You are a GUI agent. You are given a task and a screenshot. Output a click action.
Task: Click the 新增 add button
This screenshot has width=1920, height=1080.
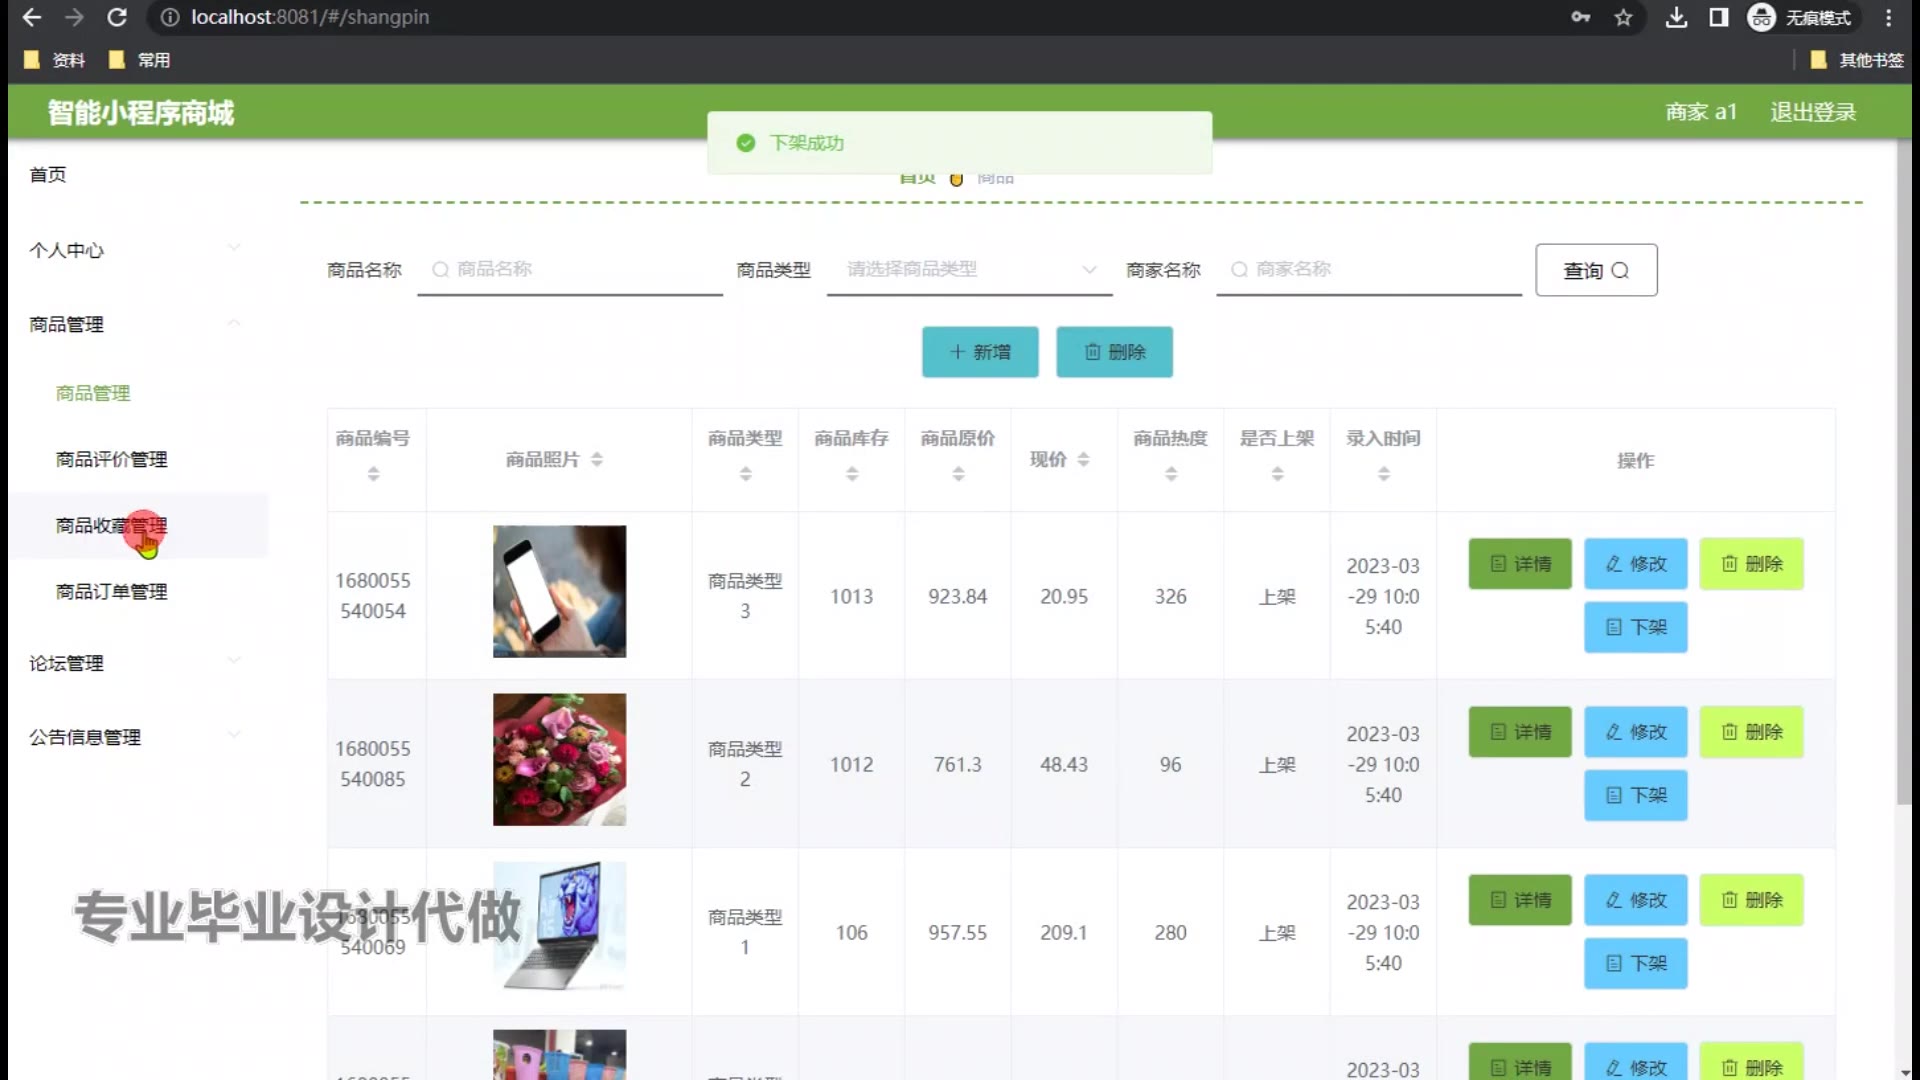tap(980, 352)
